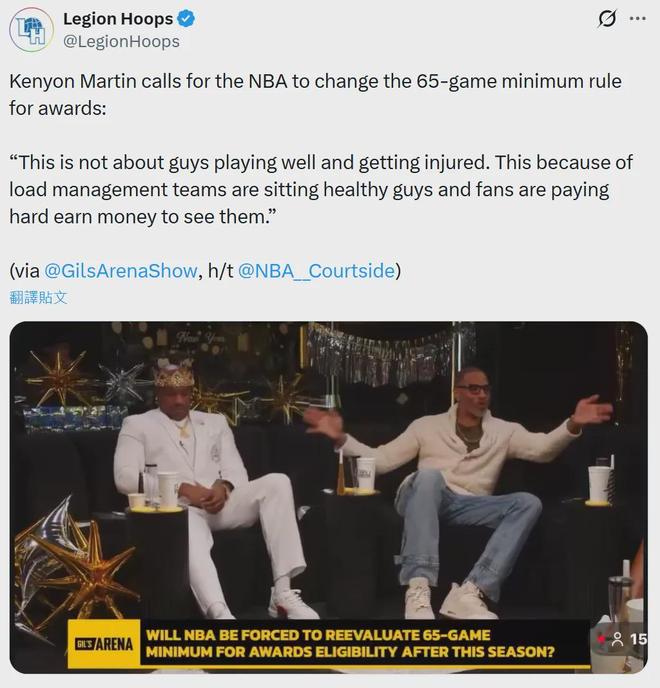Click the yellow video headline about 65-game minimum
Viewport: 660px width, 688px height.
point(350,643)
